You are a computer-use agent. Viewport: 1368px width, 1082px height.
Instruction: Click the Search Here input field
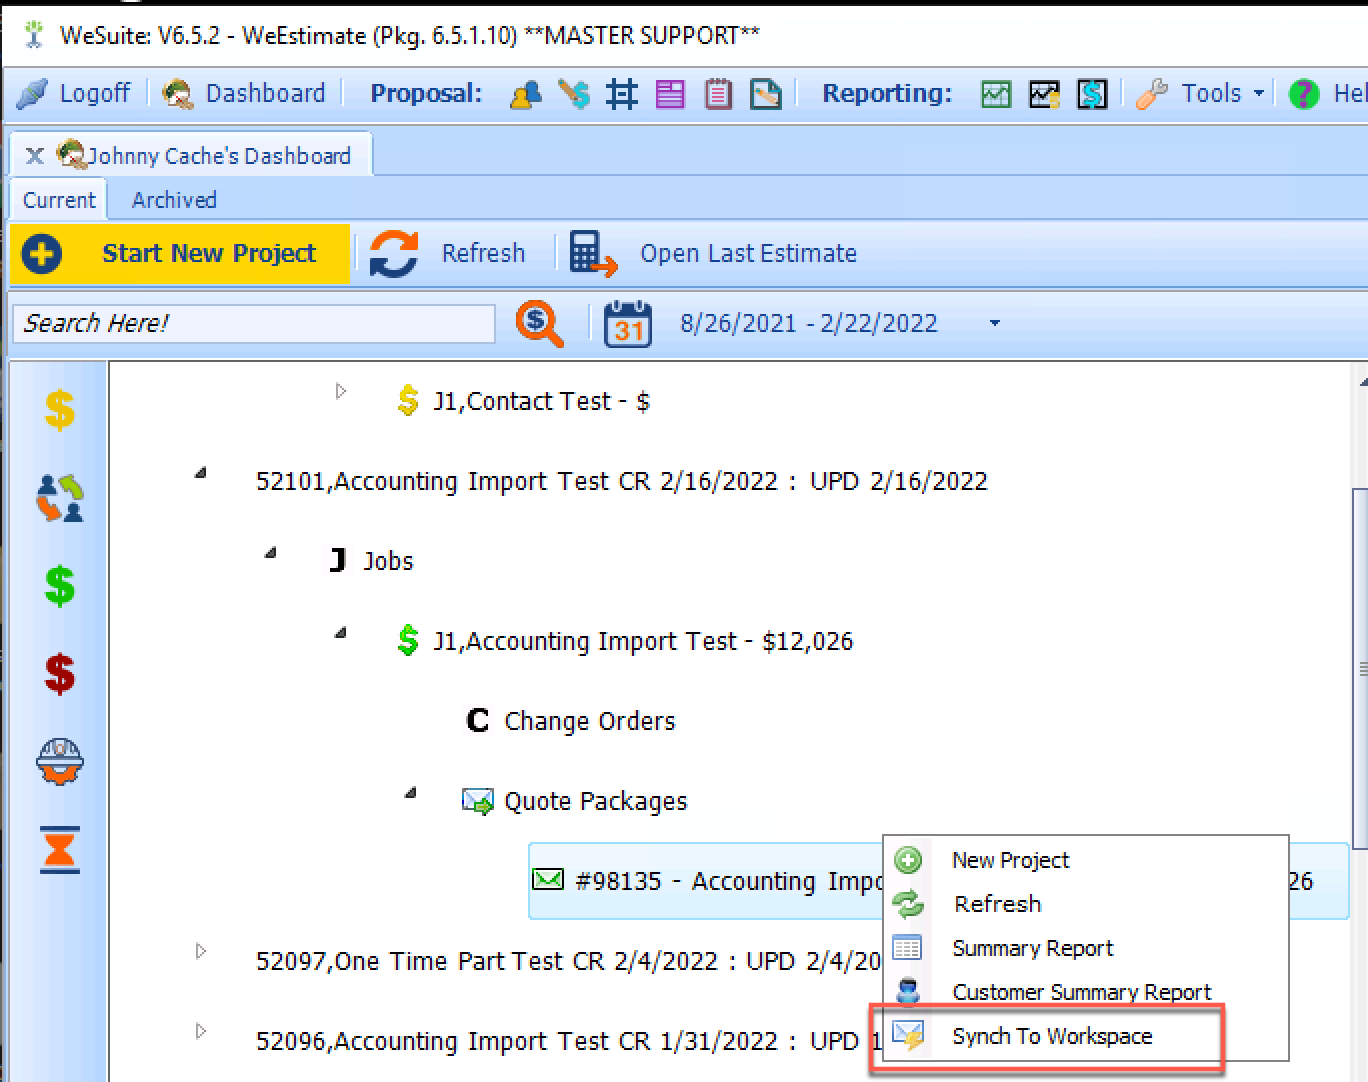pyautogui.click(x=254, y=324)
